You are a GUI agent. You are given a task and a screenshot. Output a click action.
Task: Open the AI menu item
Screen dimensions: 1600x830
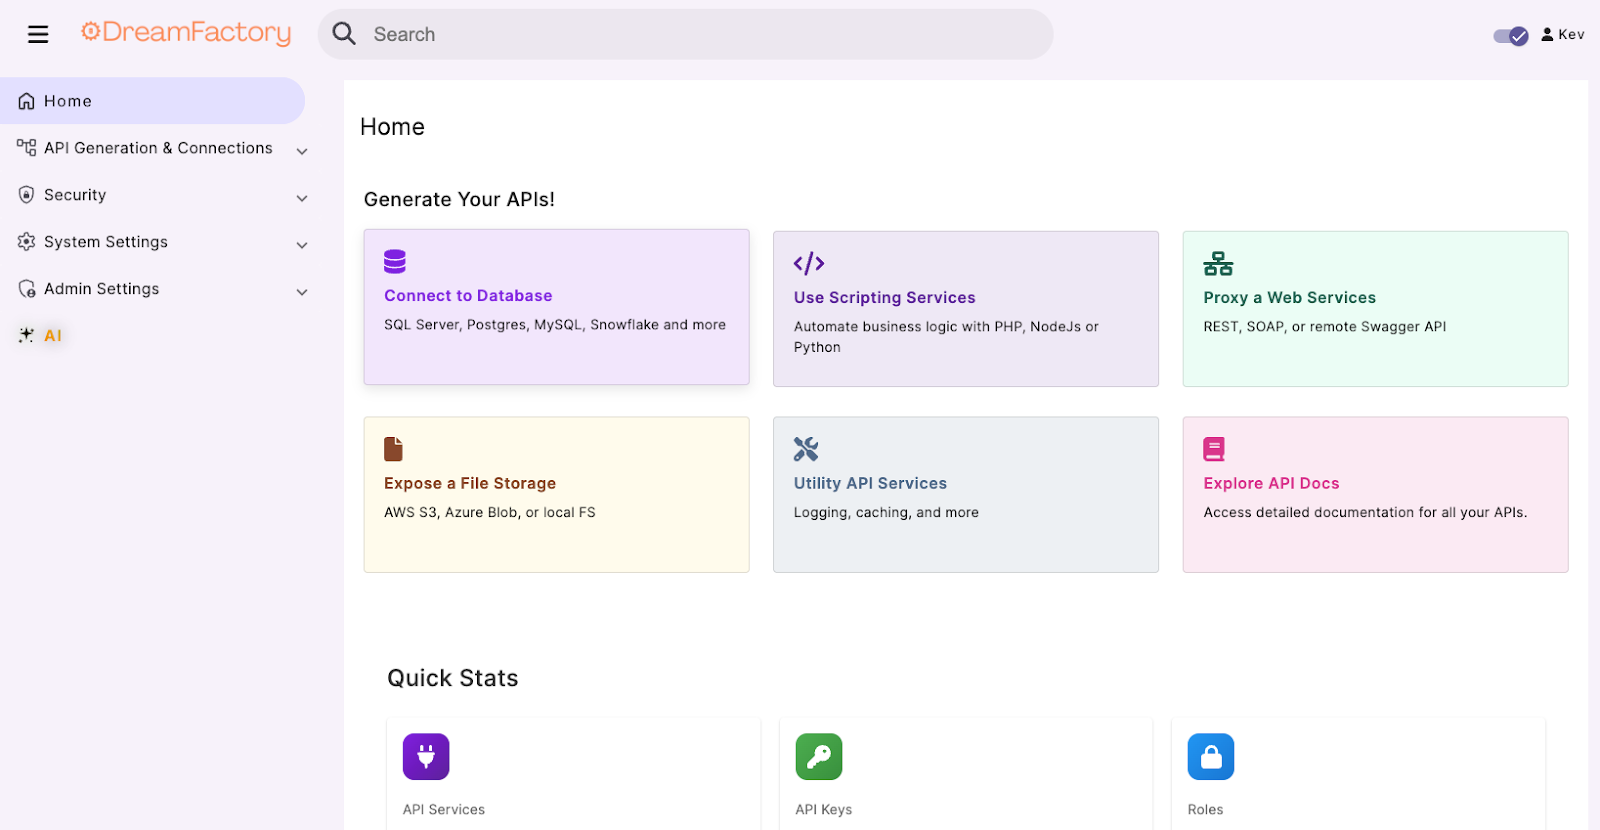click(x=53, y=336)
